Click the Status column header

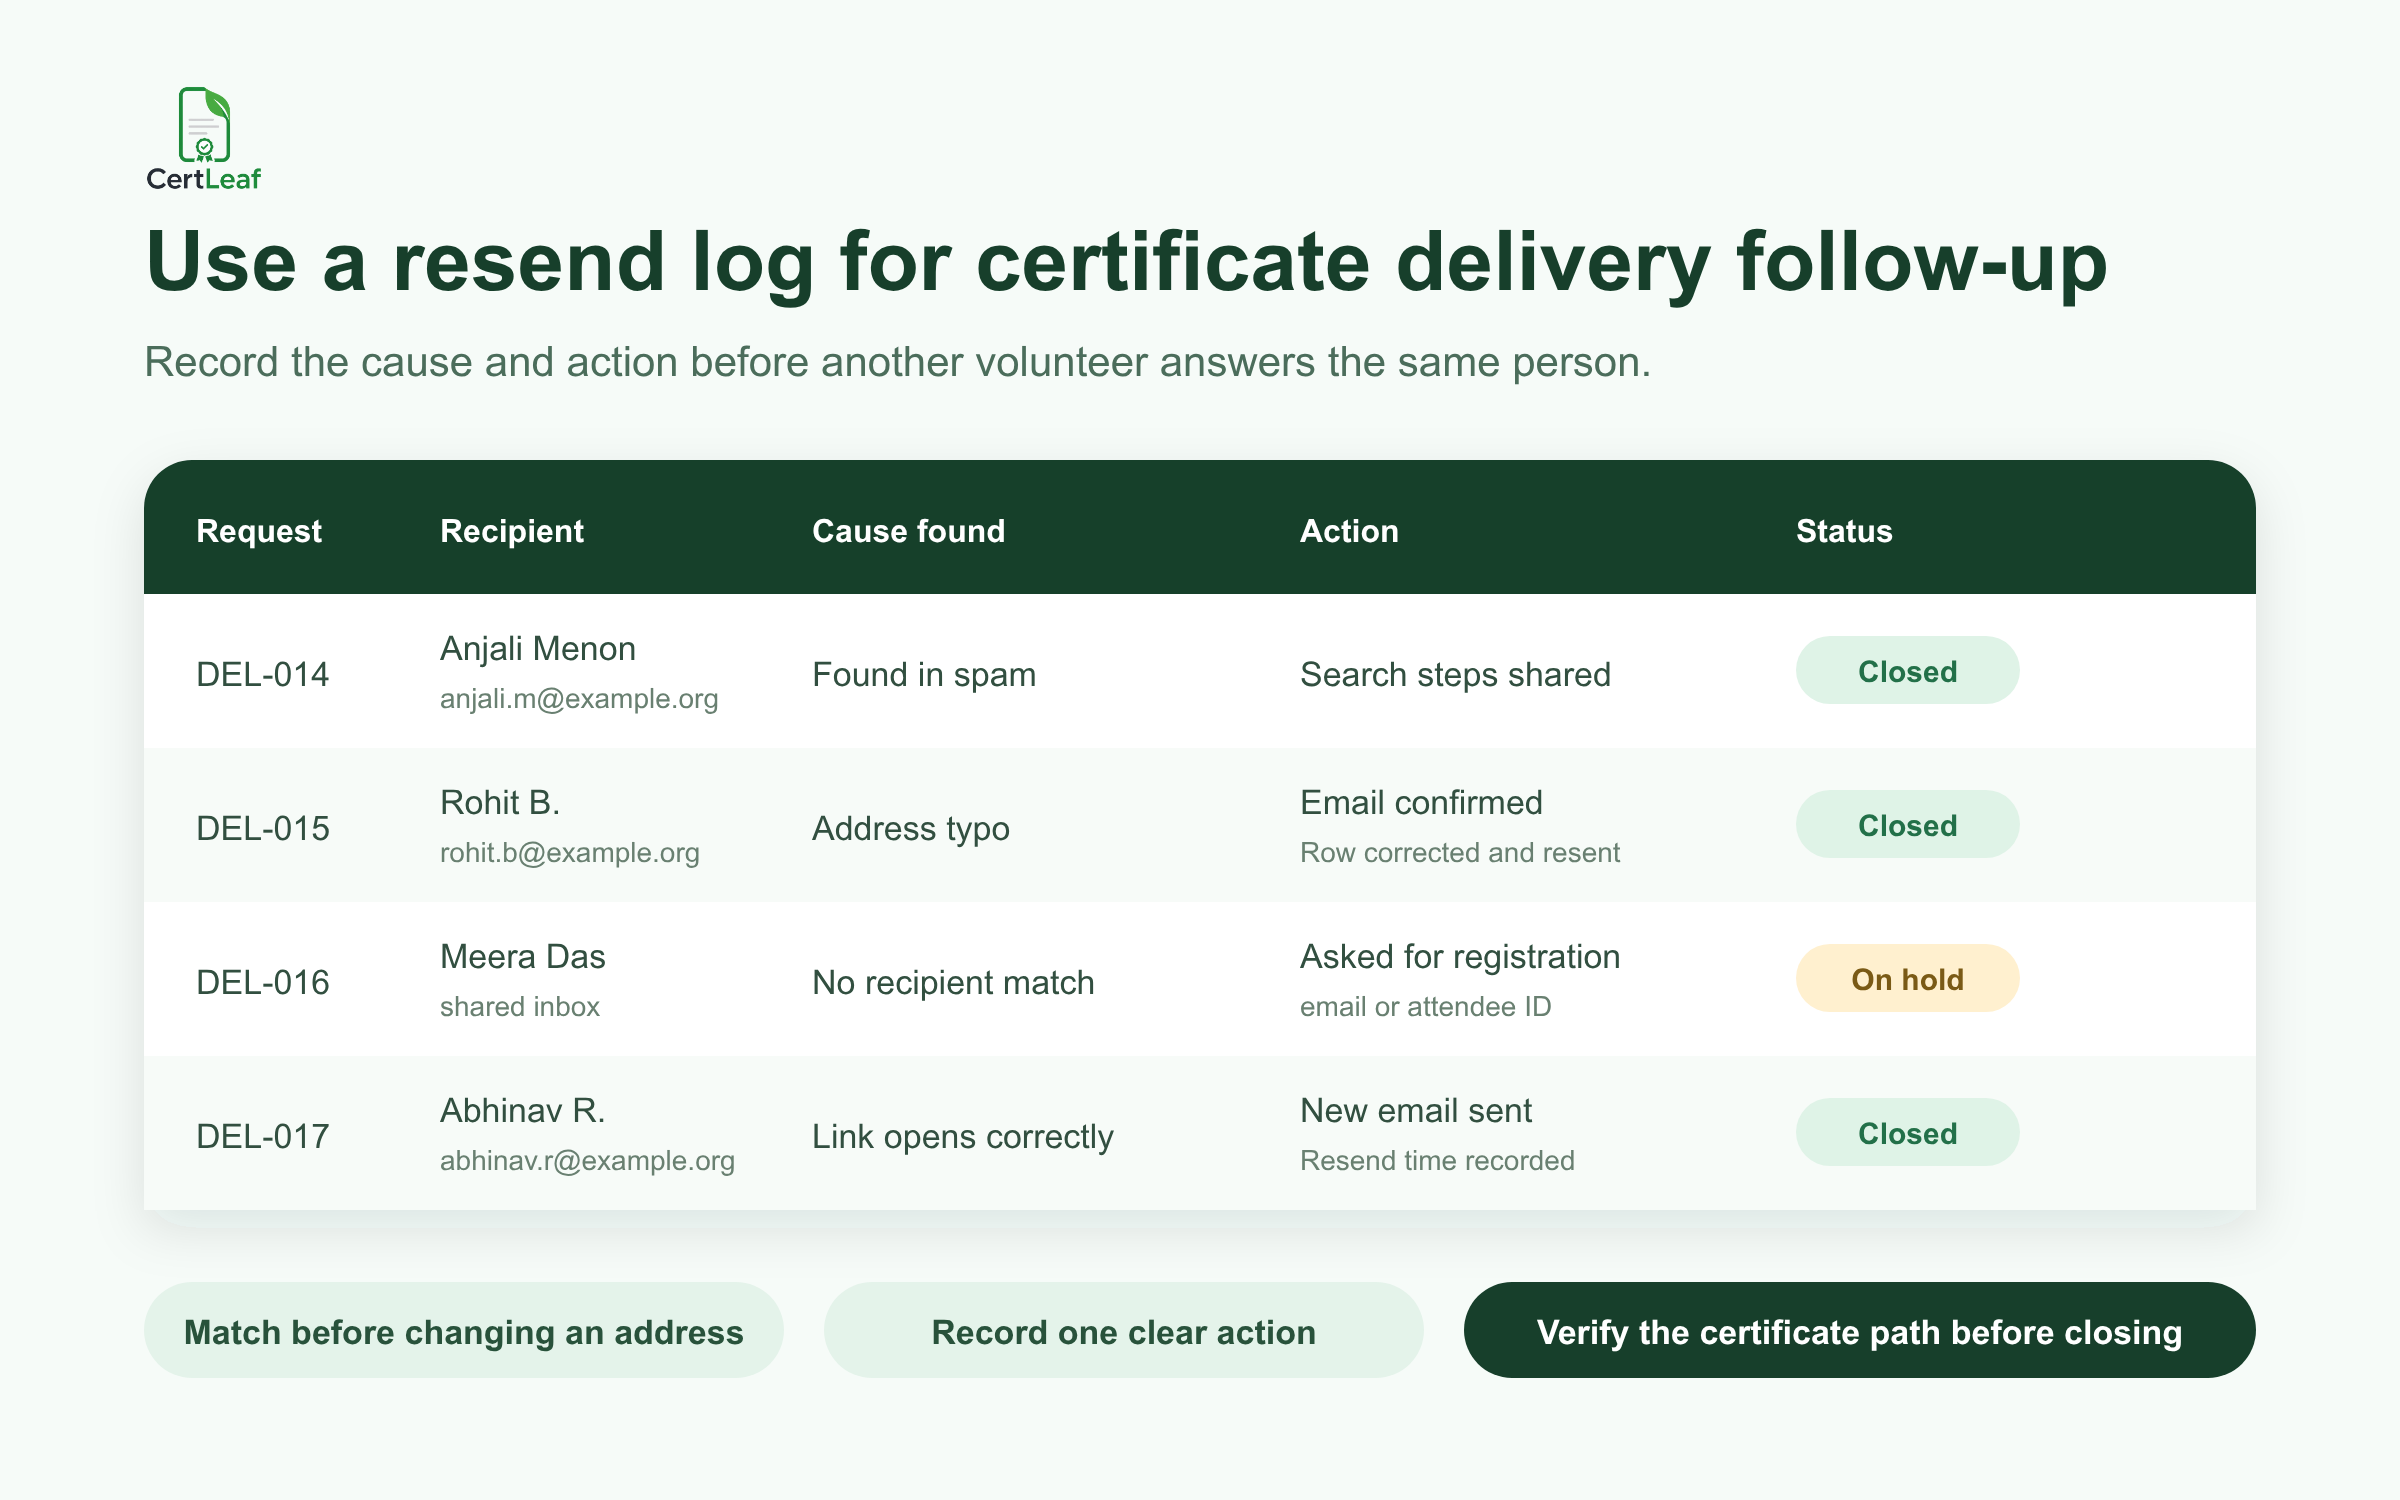pyautogui.click(x=1844, y=531)
